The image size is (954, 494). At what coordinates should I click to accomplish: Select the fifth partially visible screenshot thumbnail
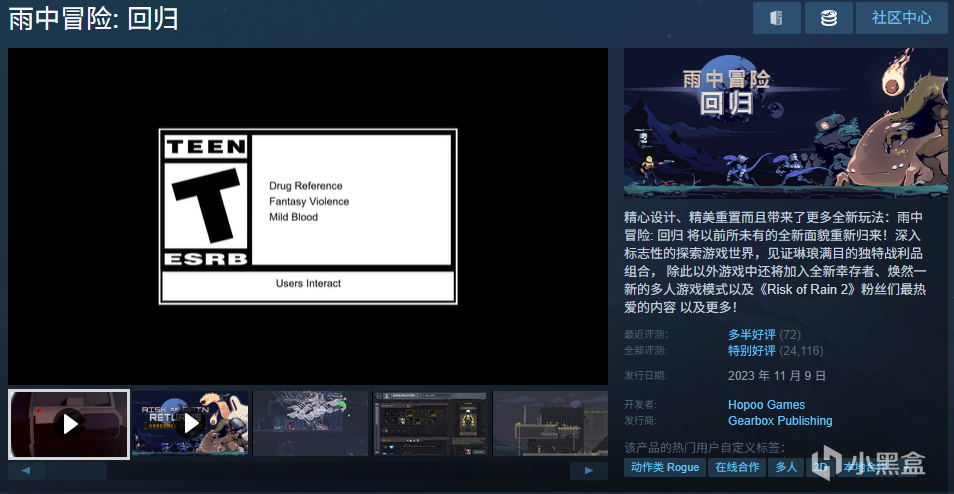click(x=550, y=423)
